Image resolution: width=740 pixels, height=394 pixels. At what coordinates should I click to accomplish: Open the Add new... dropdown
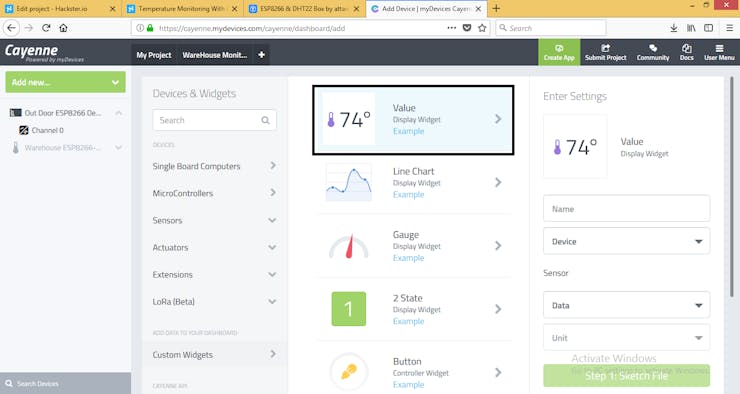click(x=66, y=82)
